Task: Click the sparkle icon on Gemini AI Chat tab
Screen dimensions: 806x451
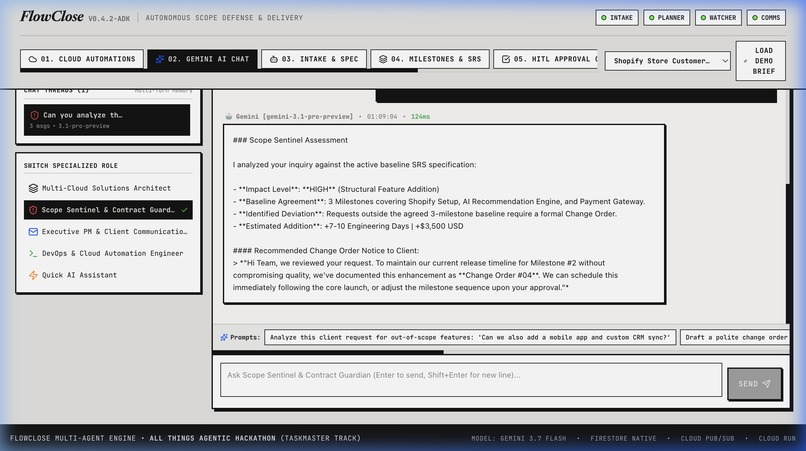Action: coord(160,59)
